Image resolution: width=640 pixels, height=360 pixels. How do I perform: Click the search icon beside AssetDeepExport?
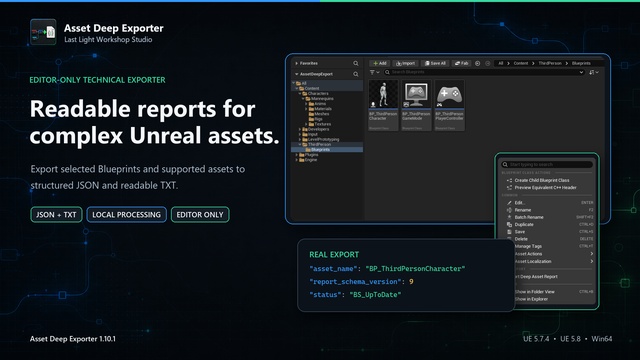(x=356, y=74)
